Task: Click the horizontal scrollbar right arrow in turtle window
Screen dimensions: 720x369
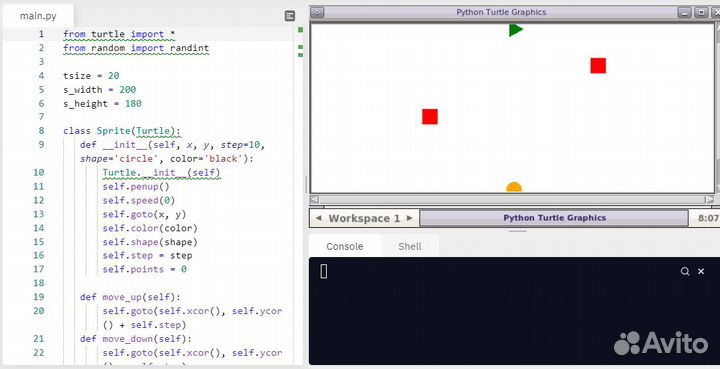Action: [710, 200]
